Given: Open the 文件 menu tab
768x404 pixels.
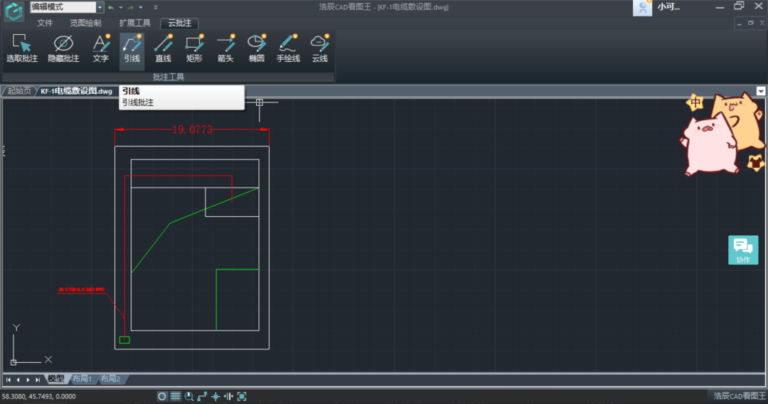Looking at the screenshot, I should pyautogui.click(x=45, y=21).
